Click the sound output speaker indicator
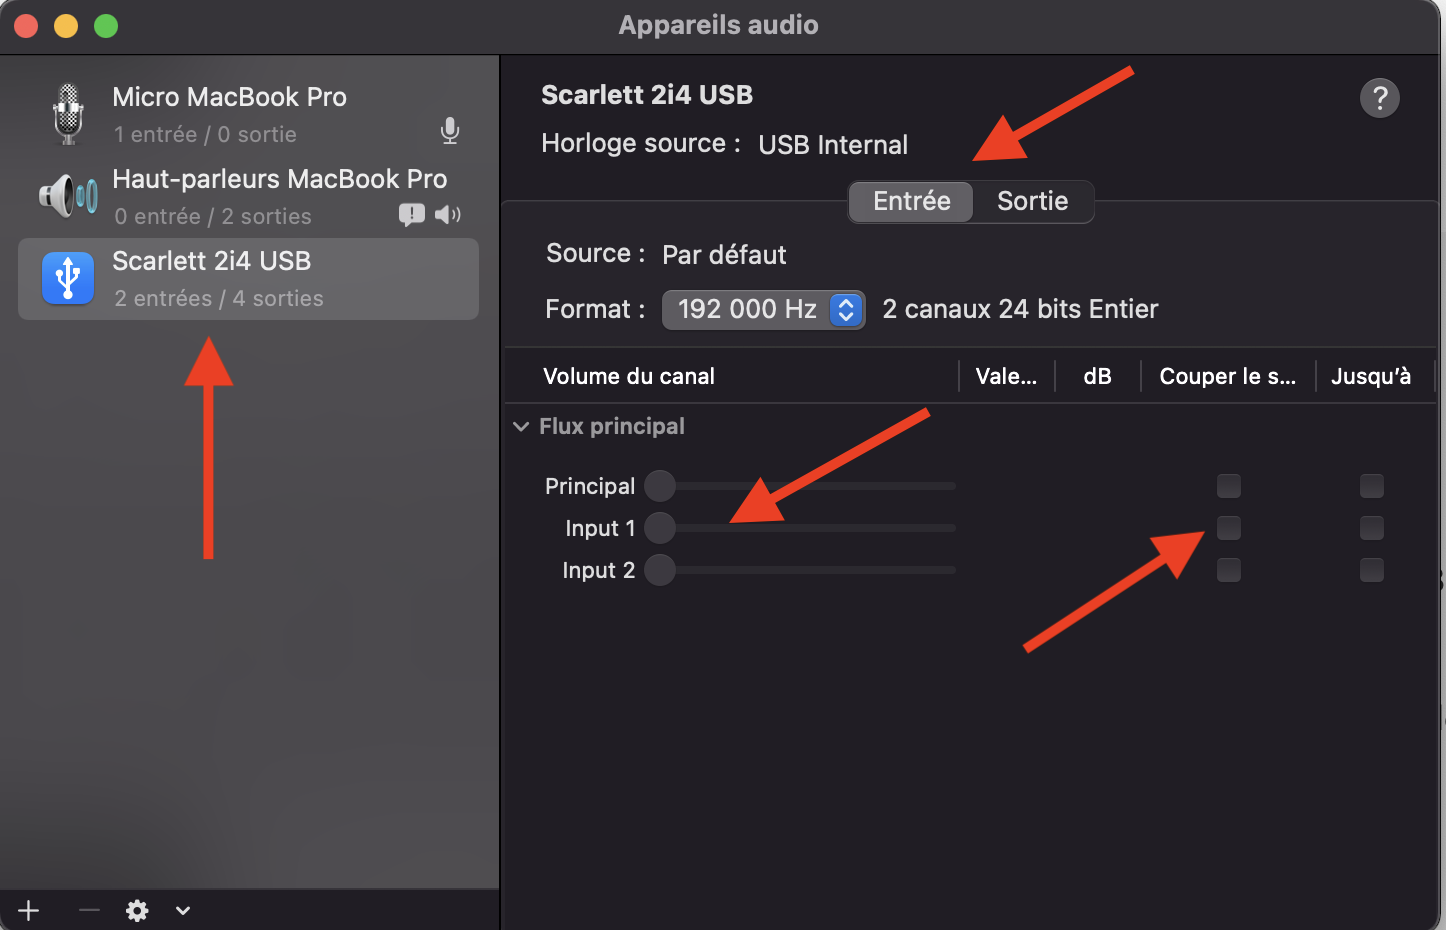The height and width of the screenshot is (930, 1446). [x=448, y=214]
